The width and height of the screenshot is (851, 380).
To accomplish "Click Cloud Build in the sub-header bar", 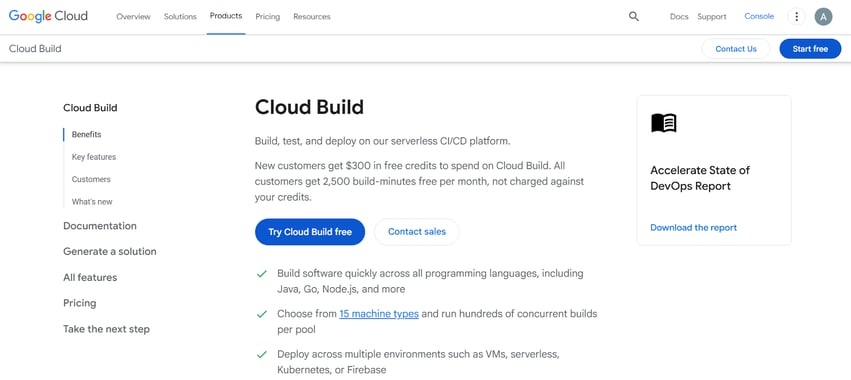I will pyautogui.click(x=35, y=49).
